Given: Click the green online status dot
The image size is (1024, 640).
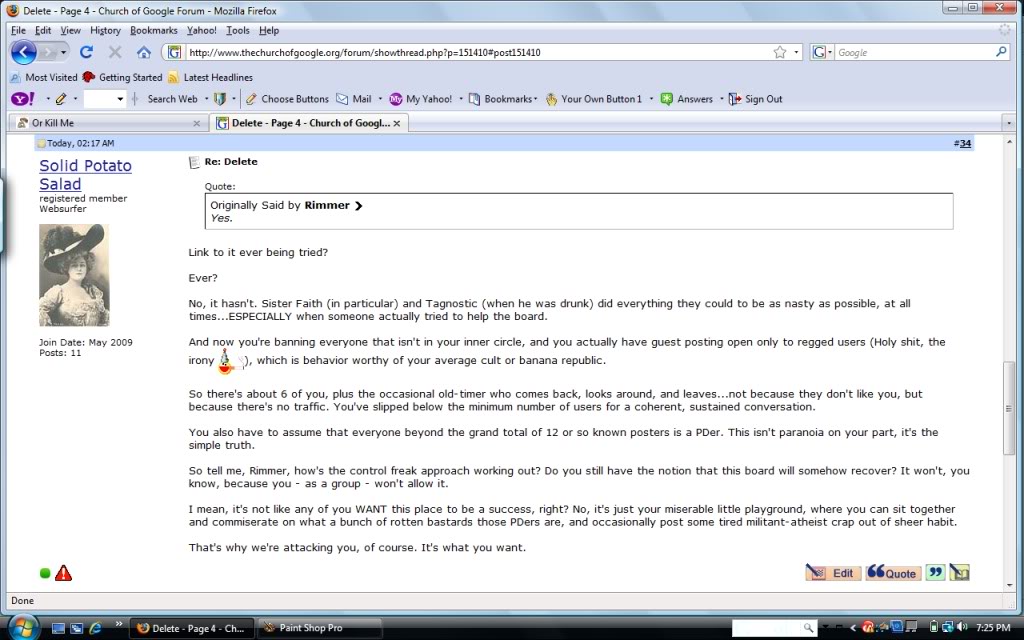Looking at the screenshot, I should point(45,573).
